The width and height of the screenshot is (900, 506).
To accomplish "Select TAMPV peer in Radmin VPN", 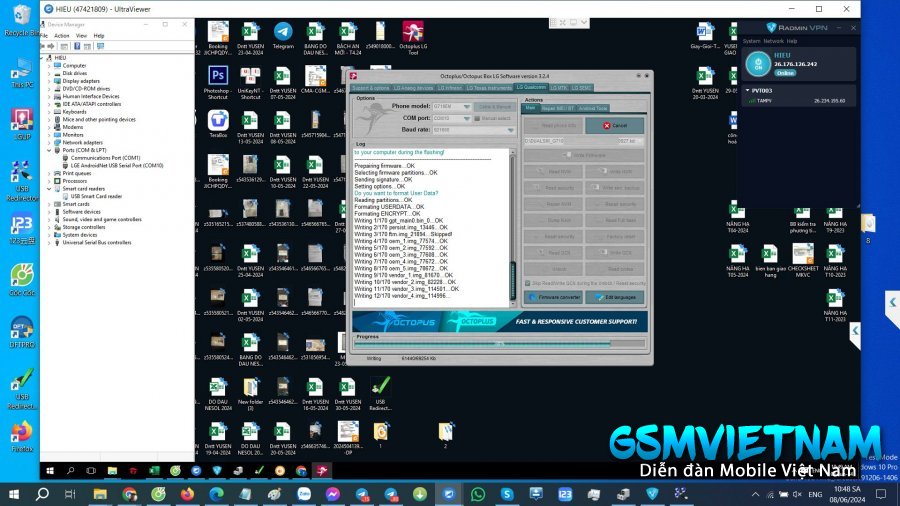I will 798,101.
